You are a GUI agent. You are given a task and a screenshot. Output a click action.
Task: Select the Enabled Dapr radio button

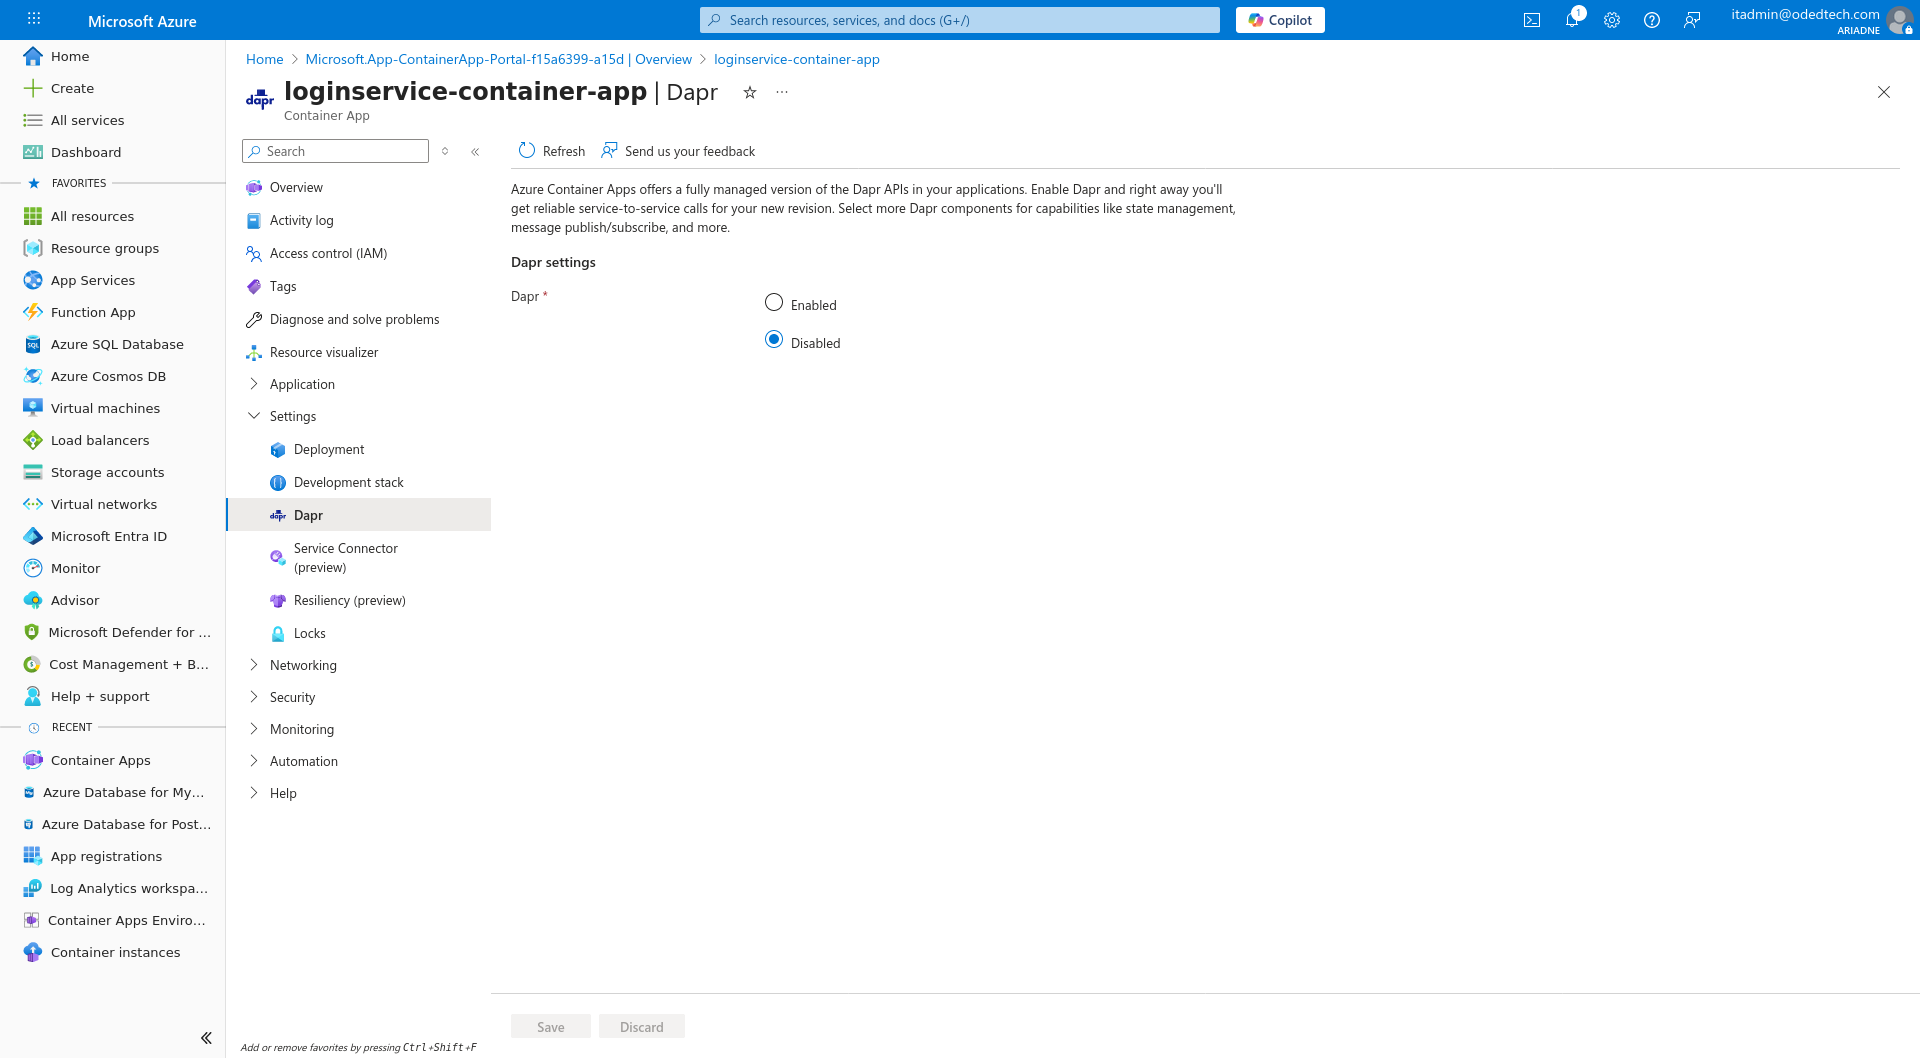coord(774,302)
